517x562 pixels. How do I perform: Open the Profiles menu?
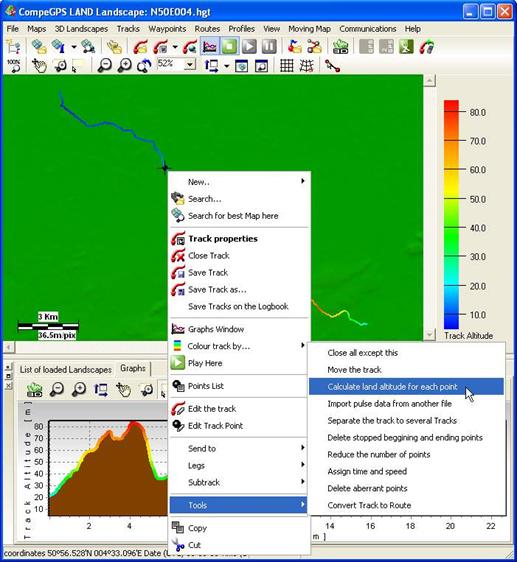pos(241,29)
